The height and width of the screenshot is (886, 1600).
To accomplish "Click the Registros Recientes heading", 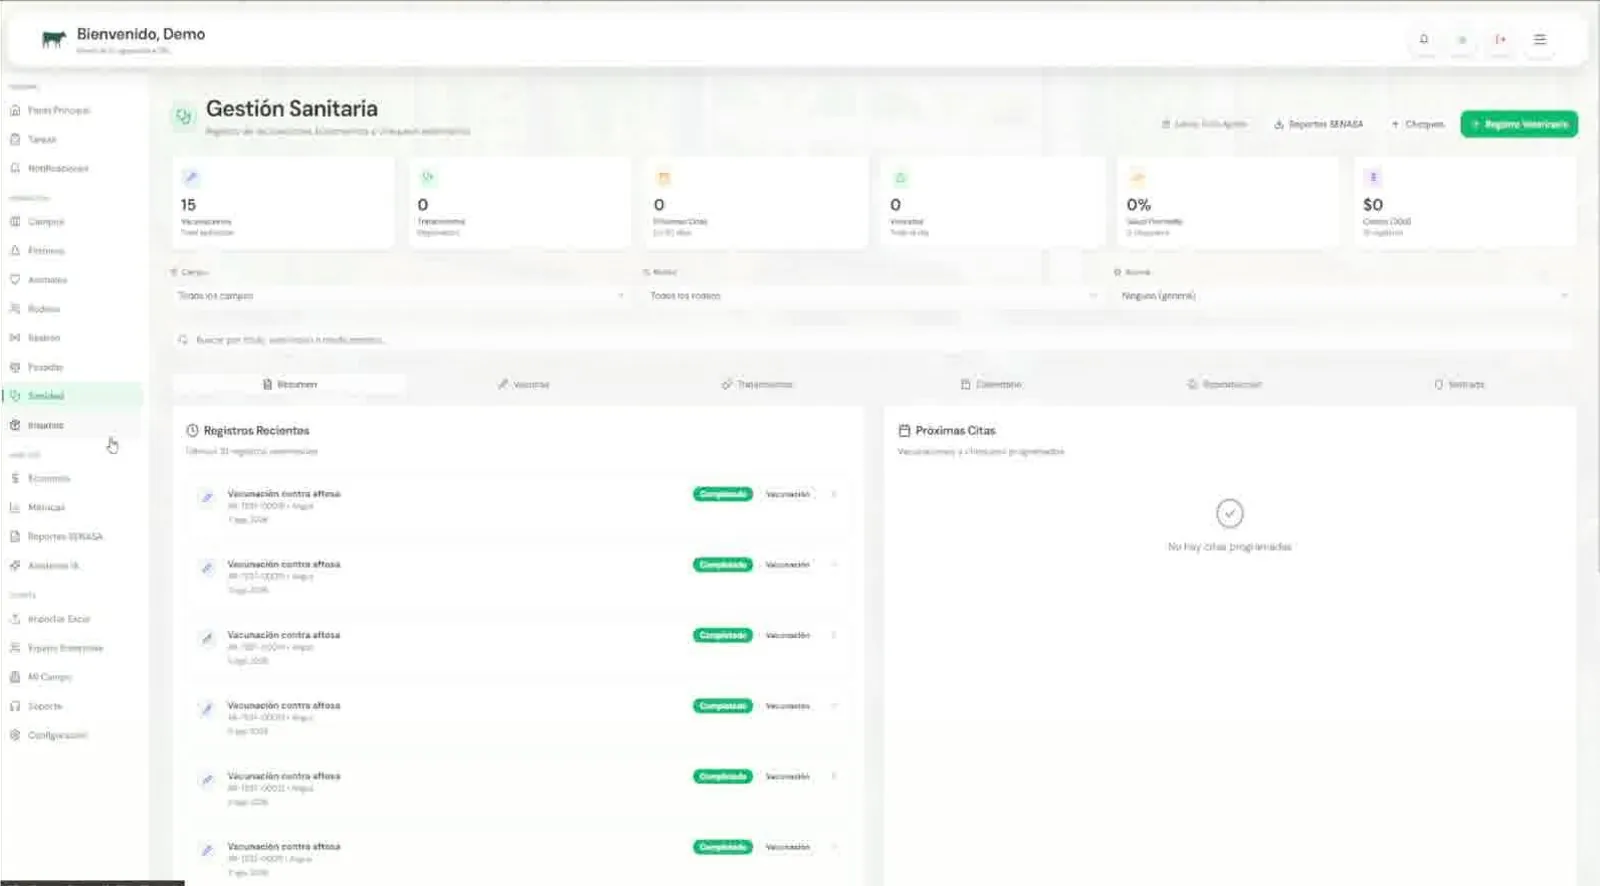I will tap(256, 430).
